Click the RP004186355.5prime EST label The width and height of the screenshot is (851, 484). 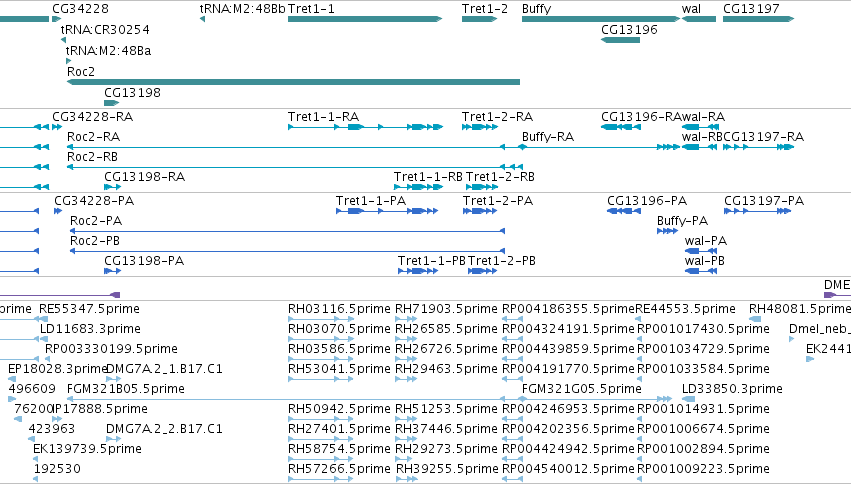coord(568,309)
